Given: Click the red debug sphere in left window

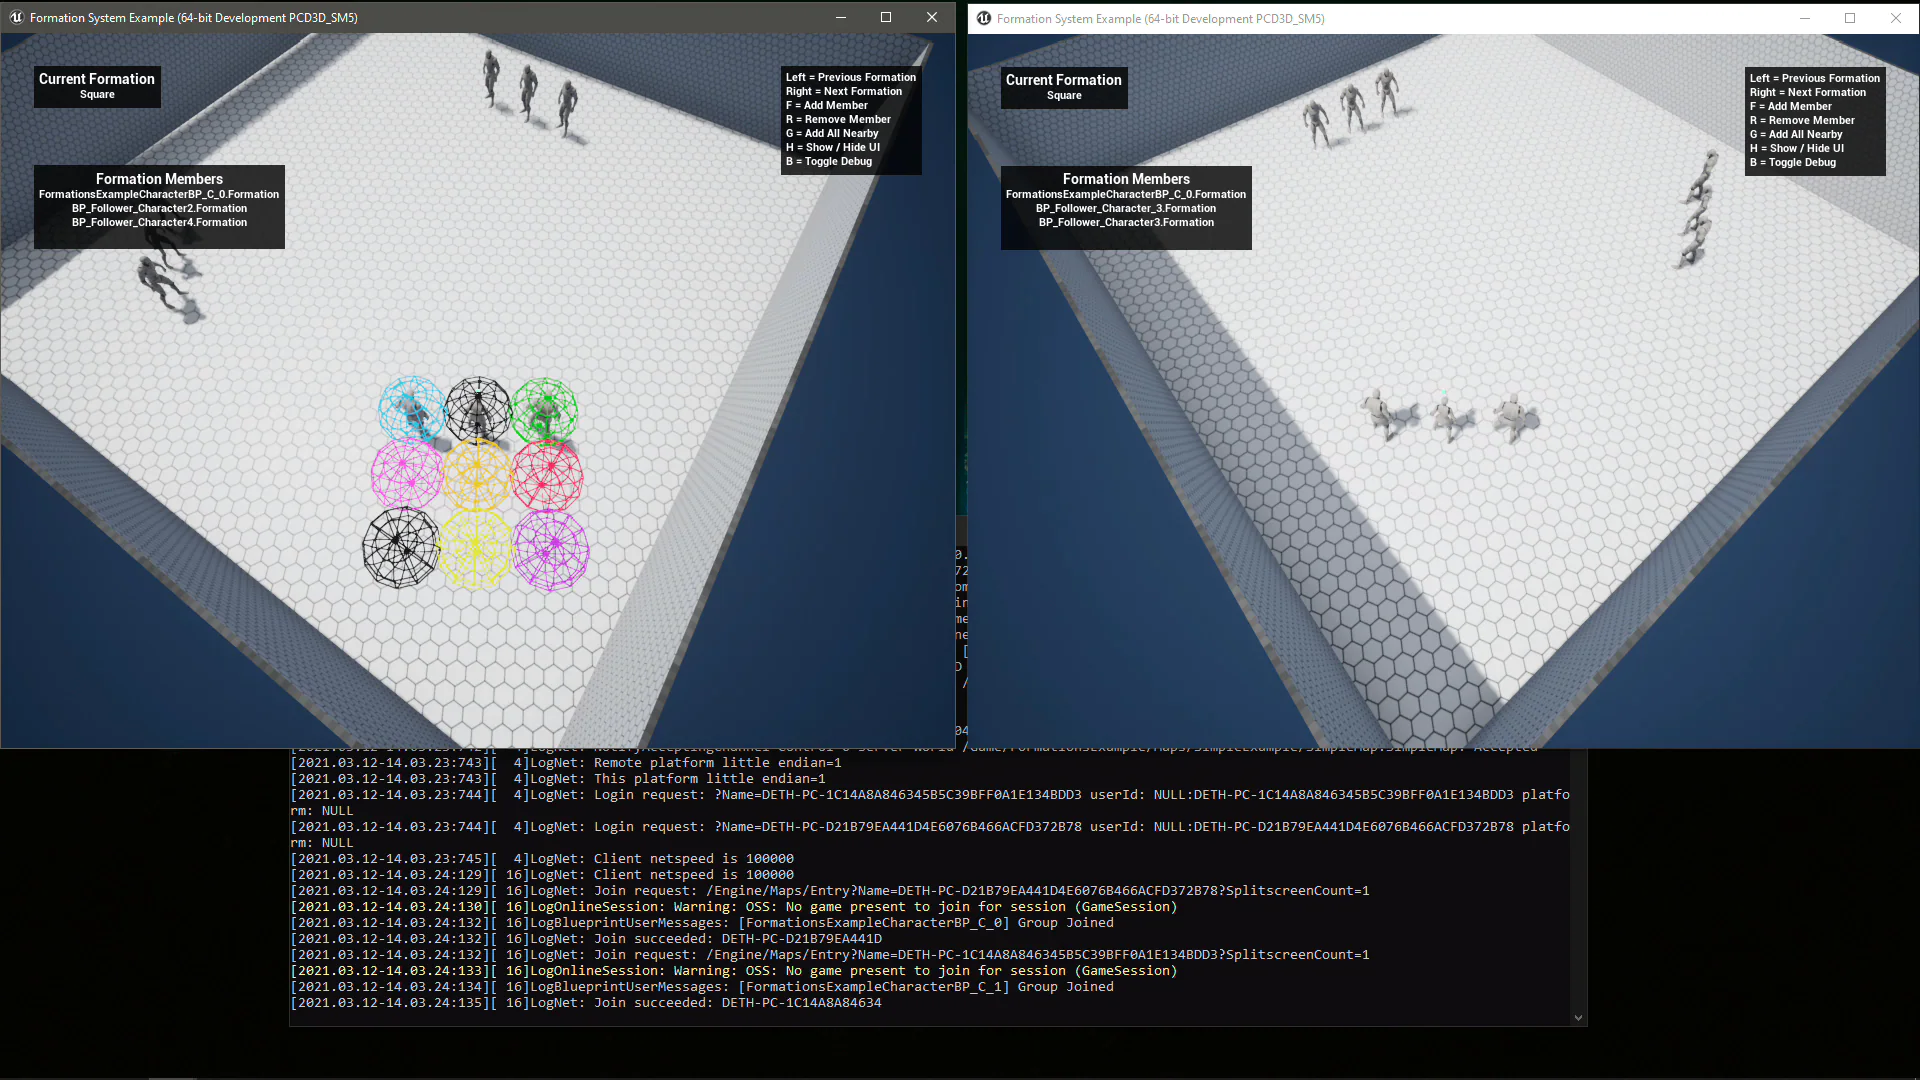Looking at the screenshot, I should (547, 475).
